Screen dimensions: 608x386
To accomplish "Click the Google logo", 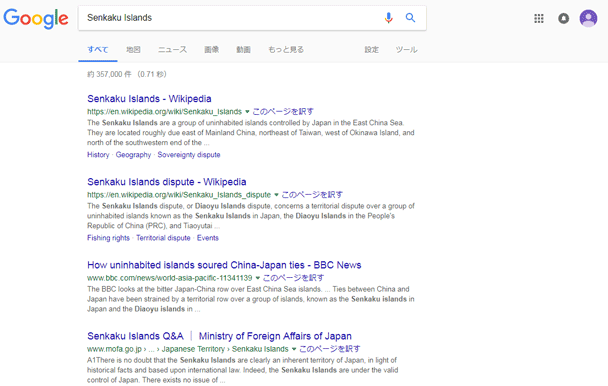I will [x=36, y=18].
